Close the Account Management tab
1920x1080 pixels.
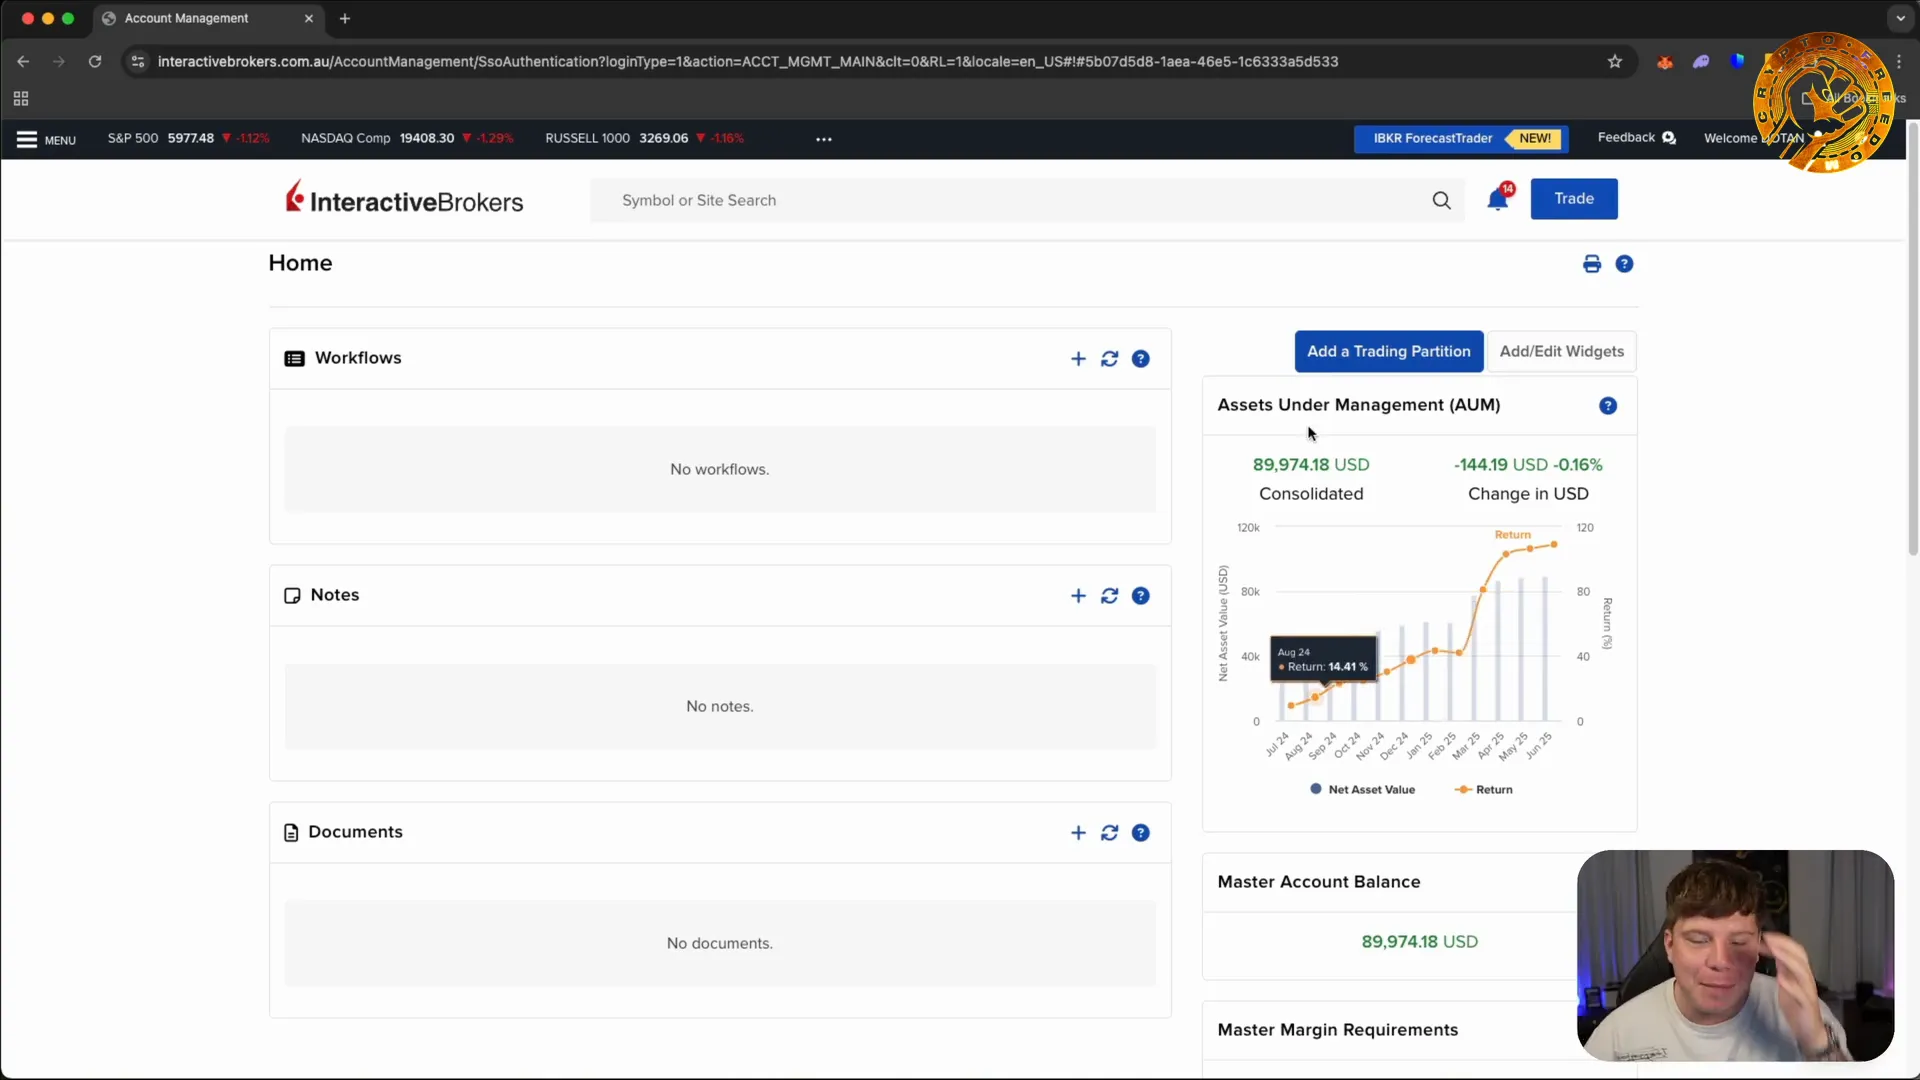coord(309,18)
